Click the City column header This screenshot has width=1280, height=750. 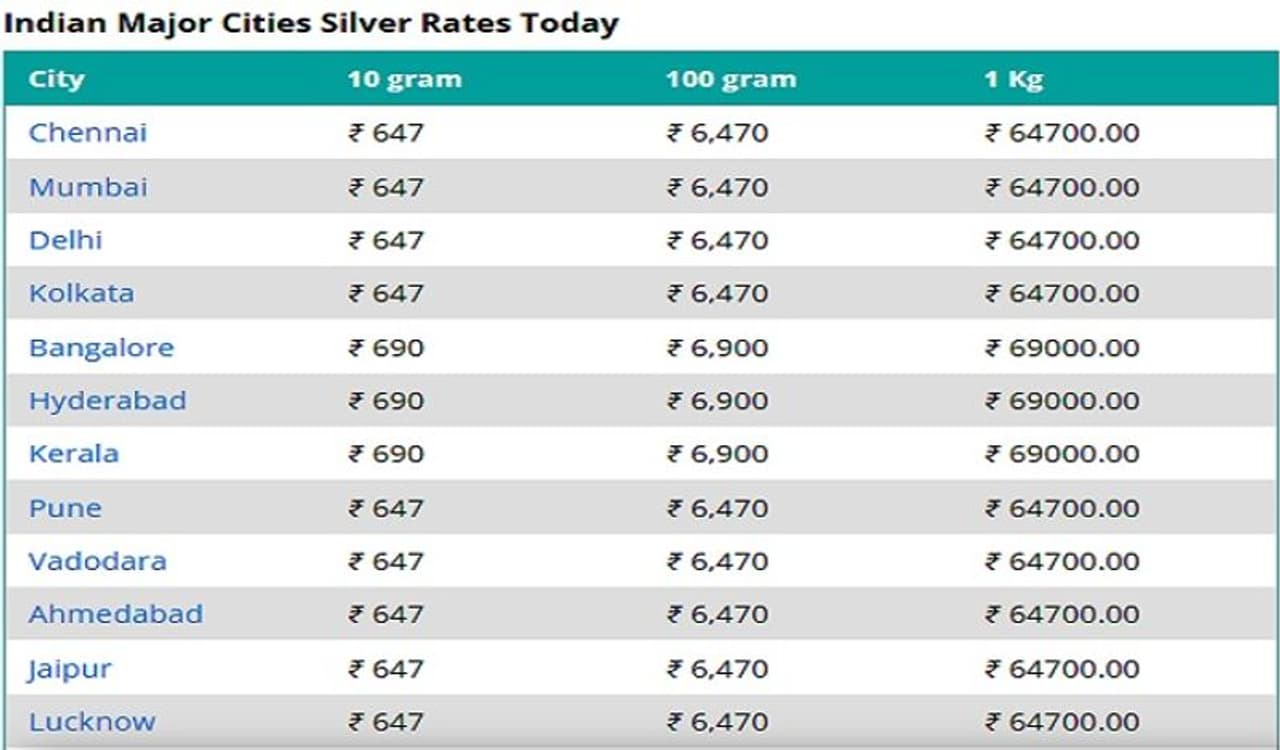pos(56,80)
